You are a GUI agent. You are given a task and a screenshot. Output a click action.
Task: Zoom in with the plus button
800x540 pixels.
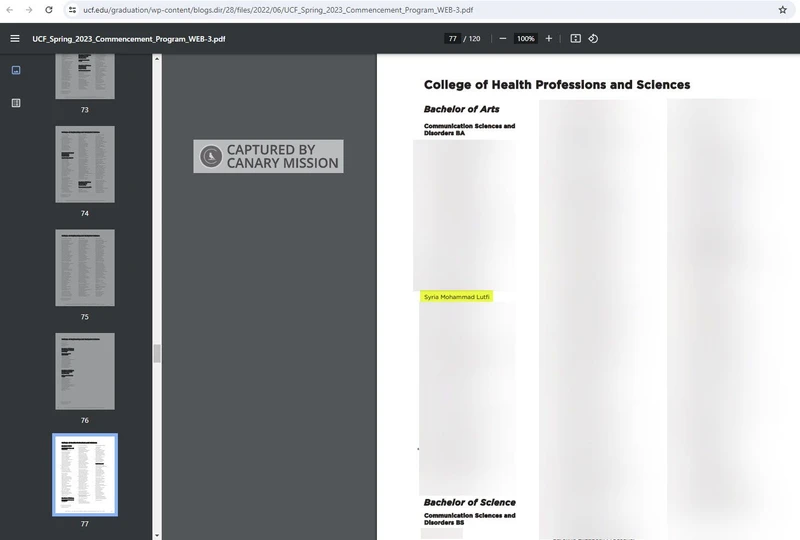[x=548, y=39]
